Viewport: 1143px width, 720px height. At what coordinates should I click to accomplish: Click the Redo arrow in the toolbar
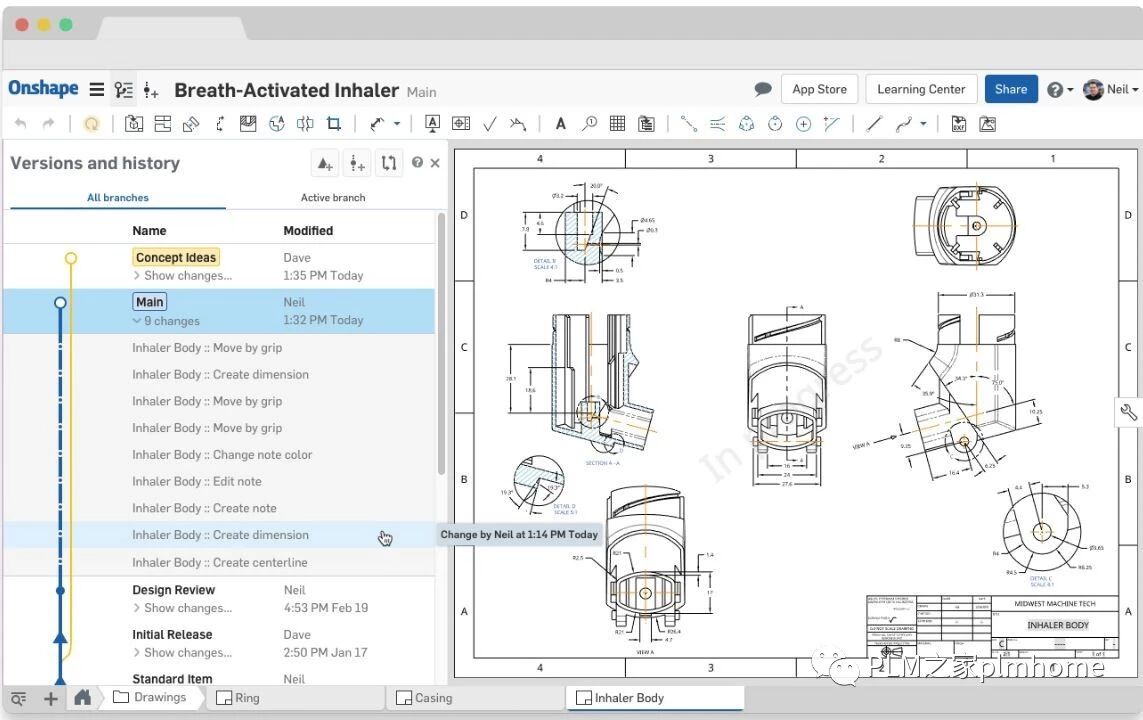pyautogui.click(x=48, y=124)
